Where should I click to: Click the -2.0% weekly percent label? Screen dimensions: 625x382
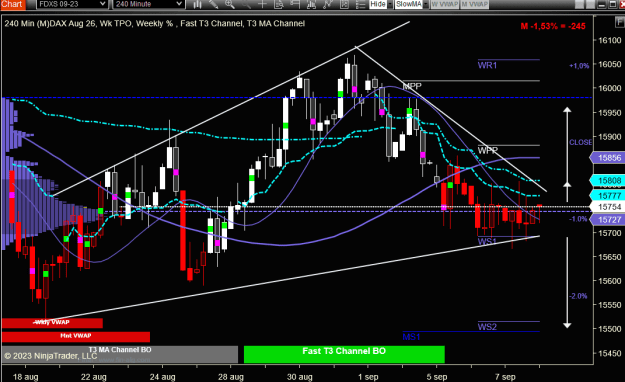578,296
